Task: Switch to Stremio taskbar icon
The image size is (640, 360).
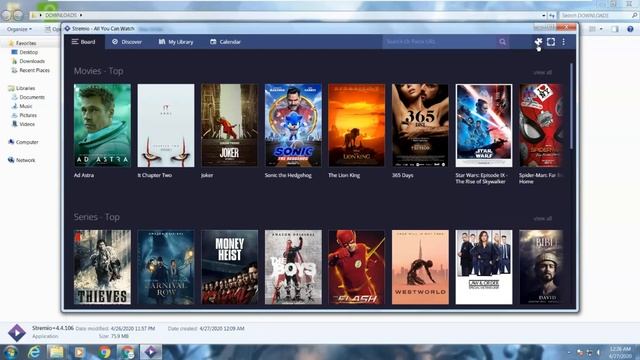Action: (x=151, y=352)
